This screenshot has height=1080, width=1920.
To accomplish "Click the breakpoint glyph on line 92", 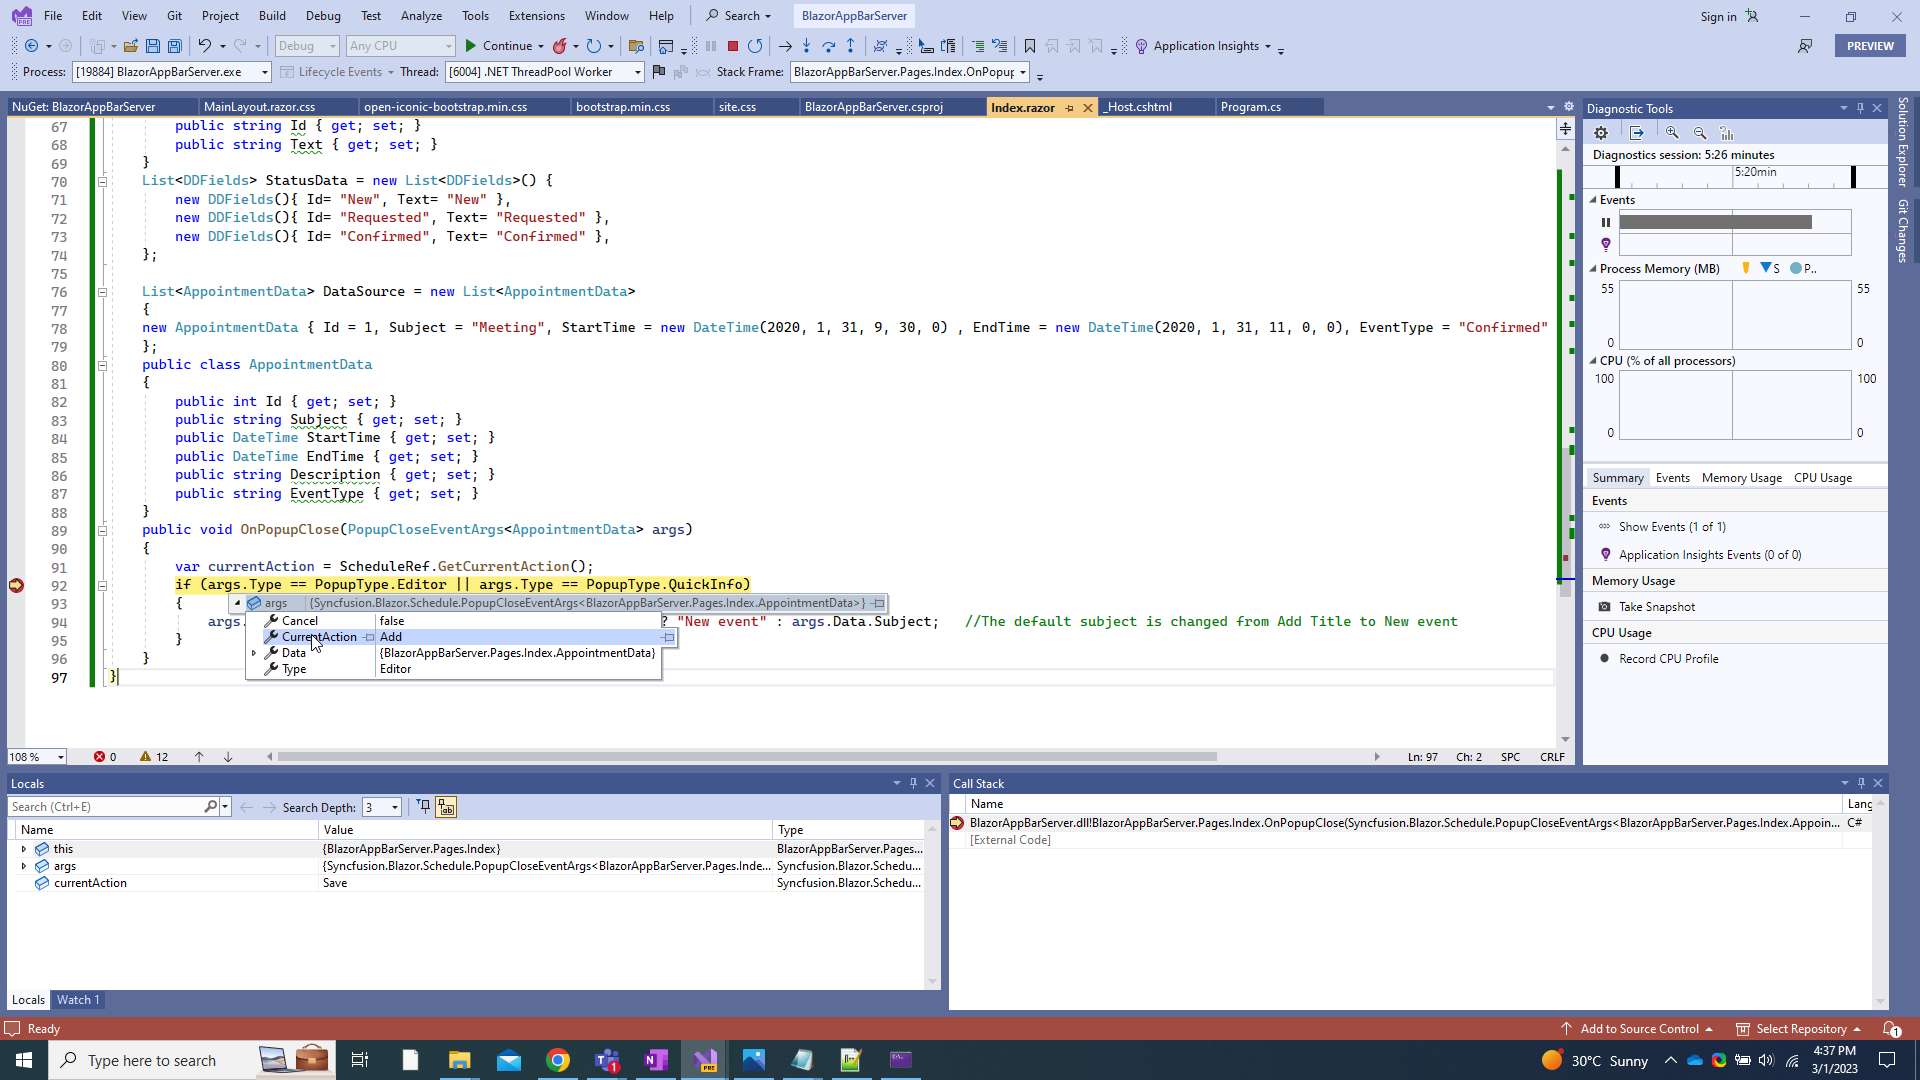I will tap(16, 585).
